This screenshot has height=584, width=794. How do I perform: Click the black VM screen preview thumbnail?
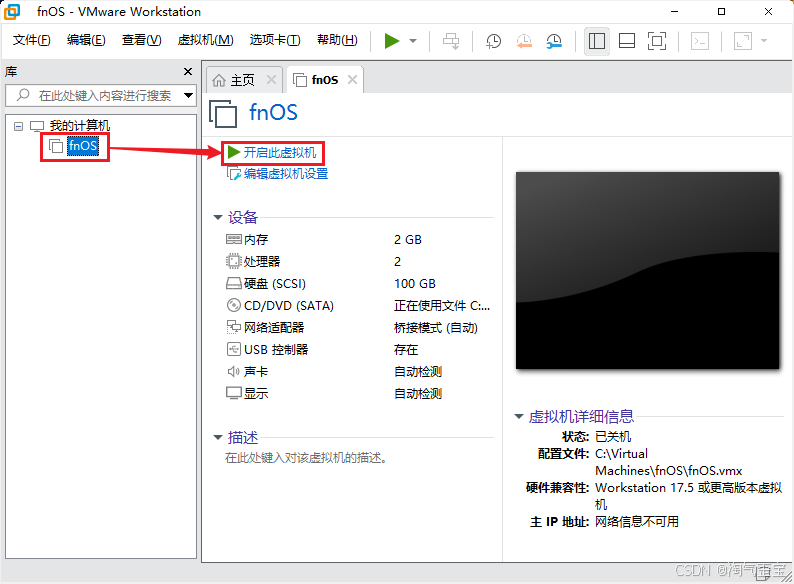[x=648, y=270]
